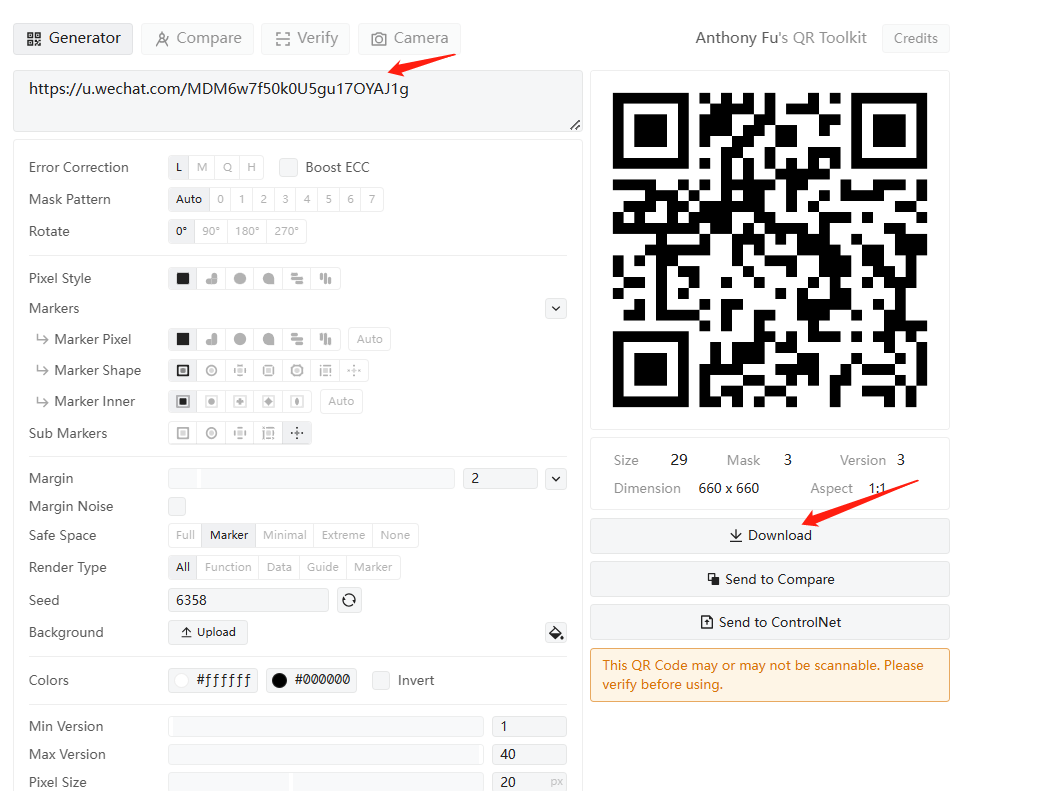This screenshot has width=1055, height=791.
Task: Set Safe Space to None
Action: coord(395,535)
